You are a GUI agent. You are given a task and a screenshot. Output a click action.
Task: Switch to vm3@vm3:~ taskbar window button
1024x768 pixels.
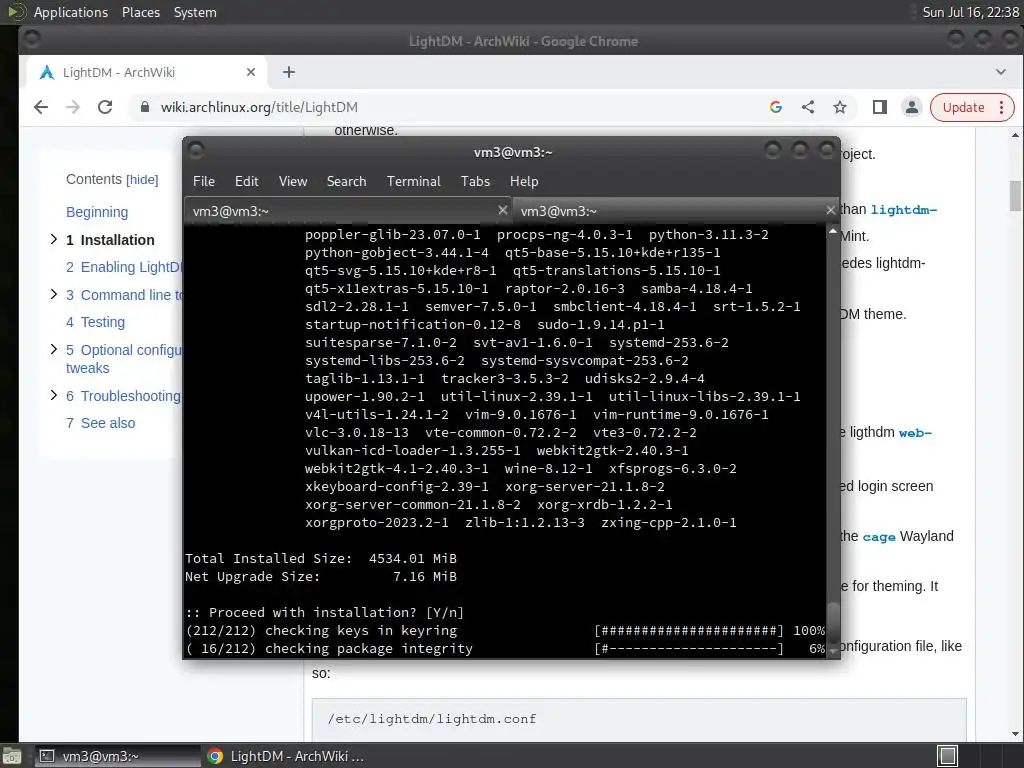pos(118,756)
